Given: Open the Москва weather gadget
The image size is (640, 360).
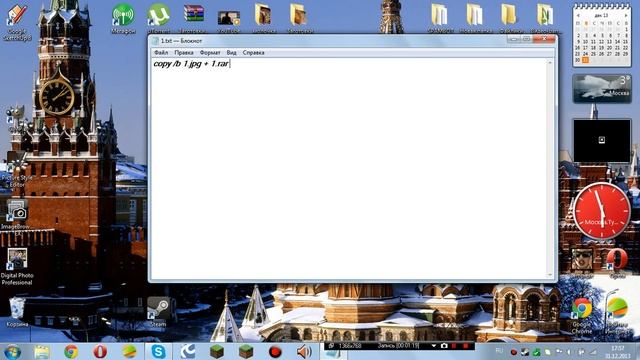Looking at the screenshot, I should (x=602, y=89).
